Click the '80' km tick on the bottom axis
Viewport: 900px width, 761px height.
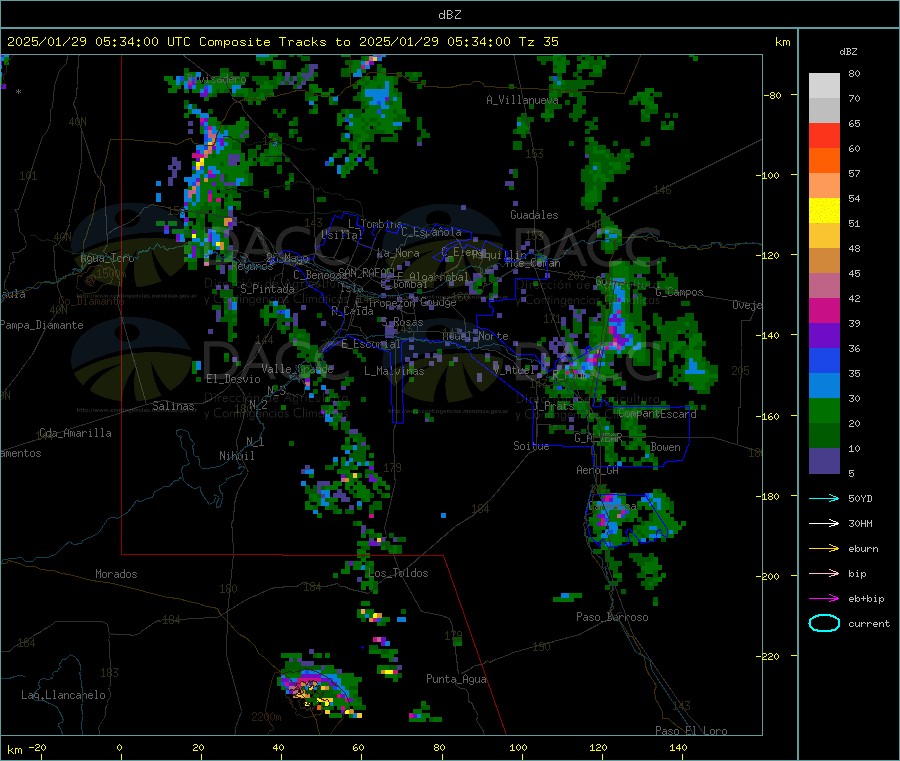[439, 747]
